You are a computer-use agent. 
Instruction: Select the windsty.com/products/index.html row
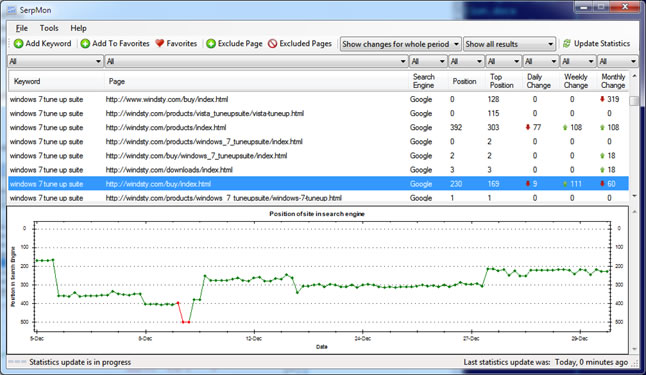coord(318,127)
